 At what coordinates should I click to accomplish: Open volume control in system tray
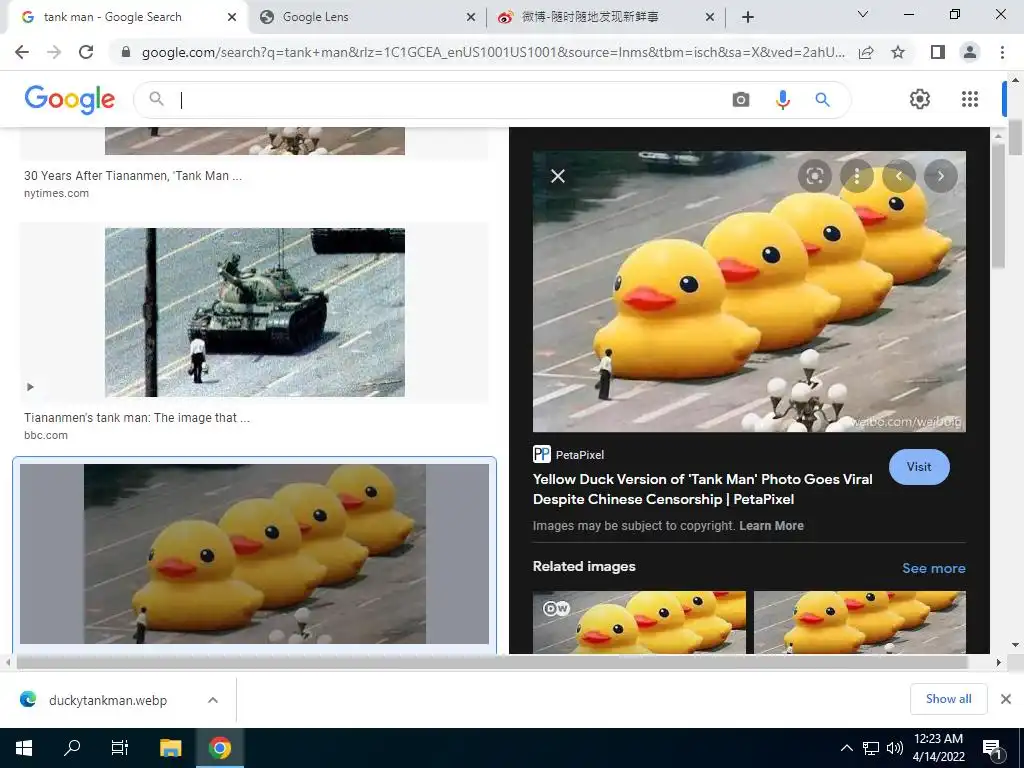[895, 748]
